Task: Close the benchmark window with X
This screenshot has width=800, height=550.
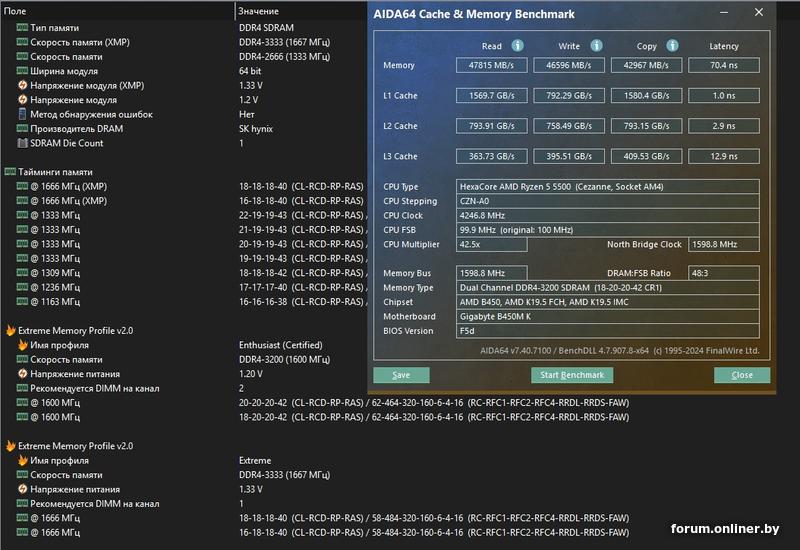Action: click(759, 12)
